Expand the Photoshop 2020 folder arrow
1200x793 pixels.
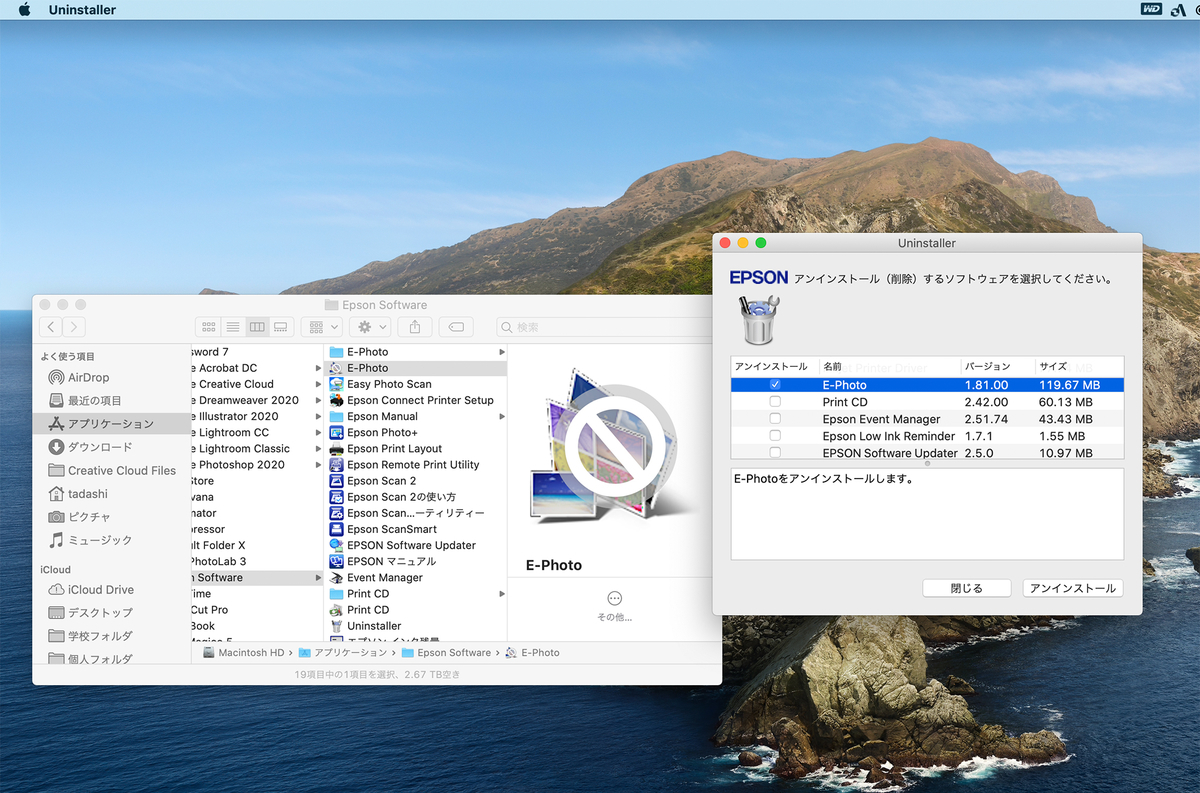318,465
